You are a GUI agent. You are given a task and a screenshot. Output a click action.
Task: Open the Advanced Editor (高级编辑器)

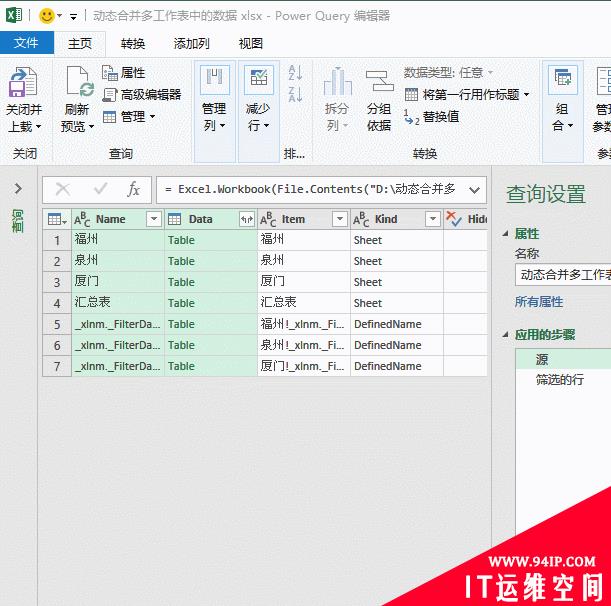[142, 94]
